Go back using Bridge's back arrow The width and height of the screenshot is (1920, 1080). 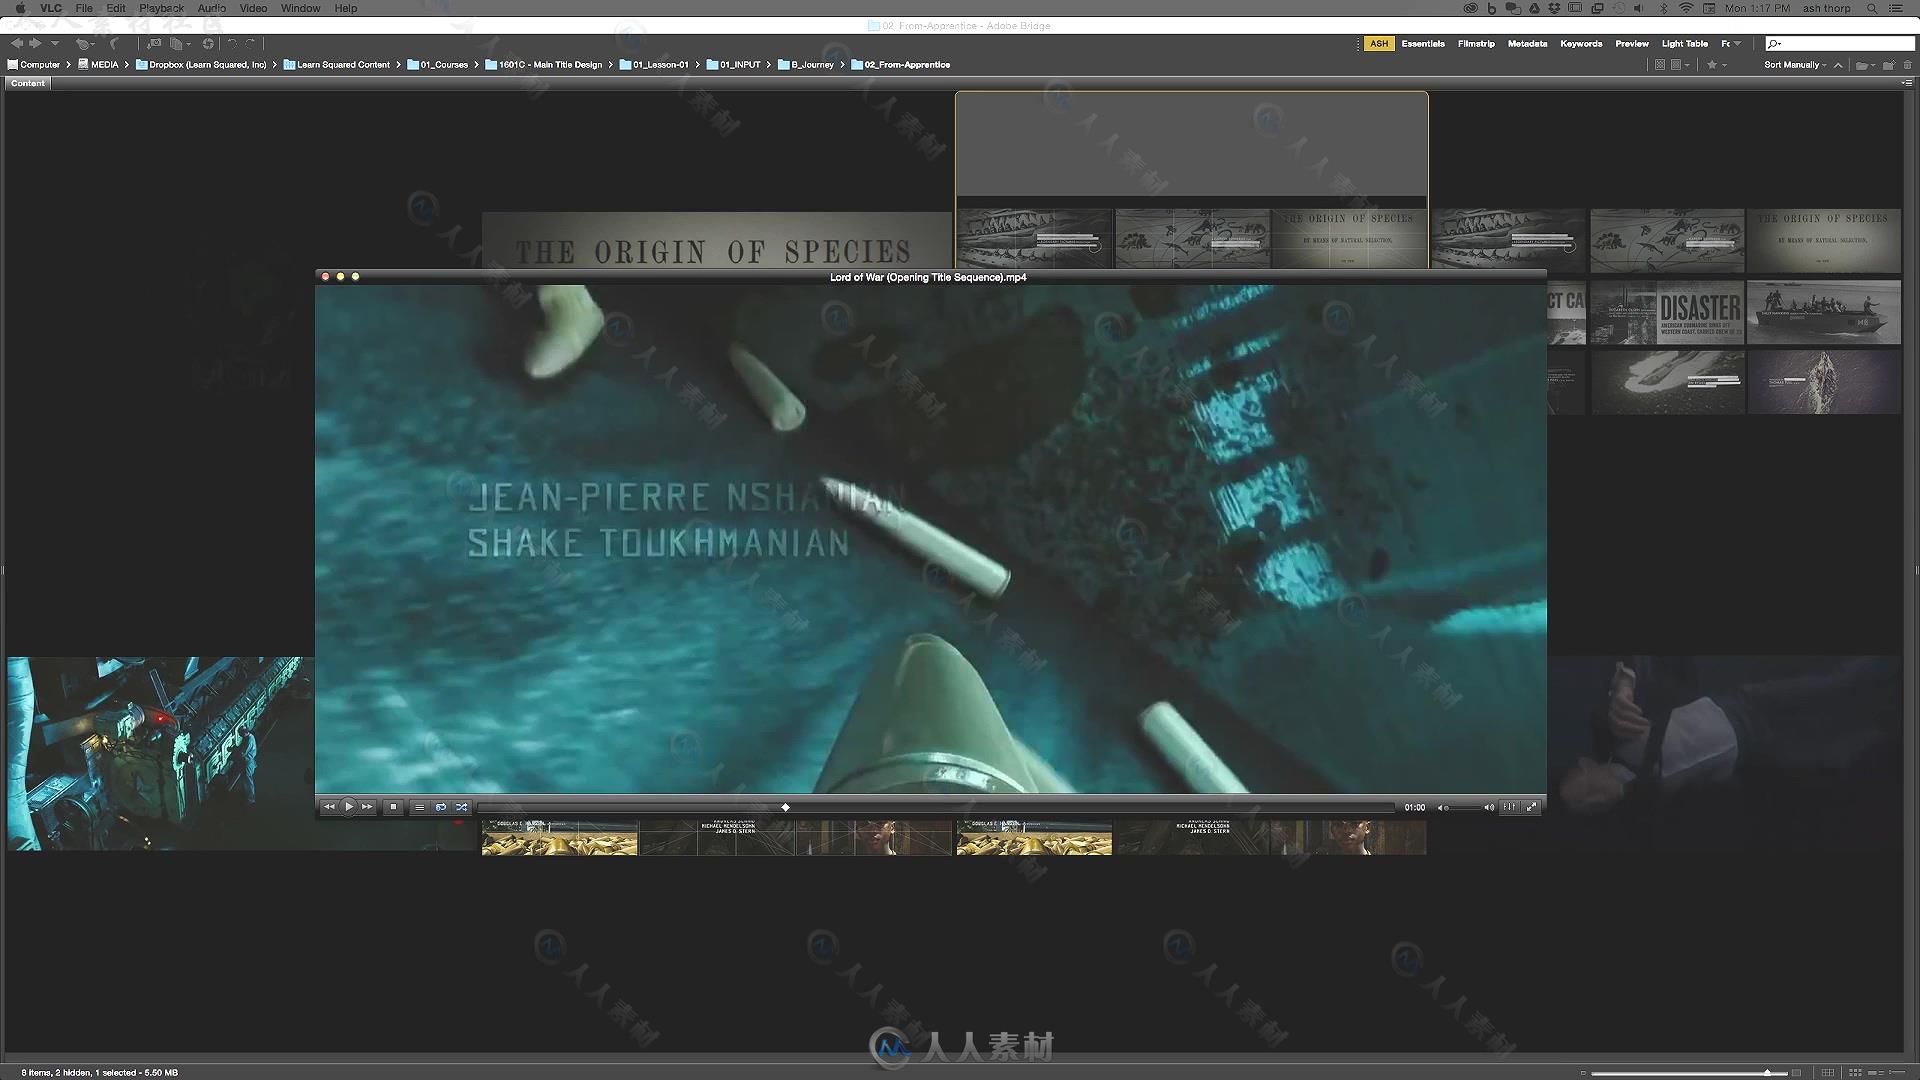point(17,43)
